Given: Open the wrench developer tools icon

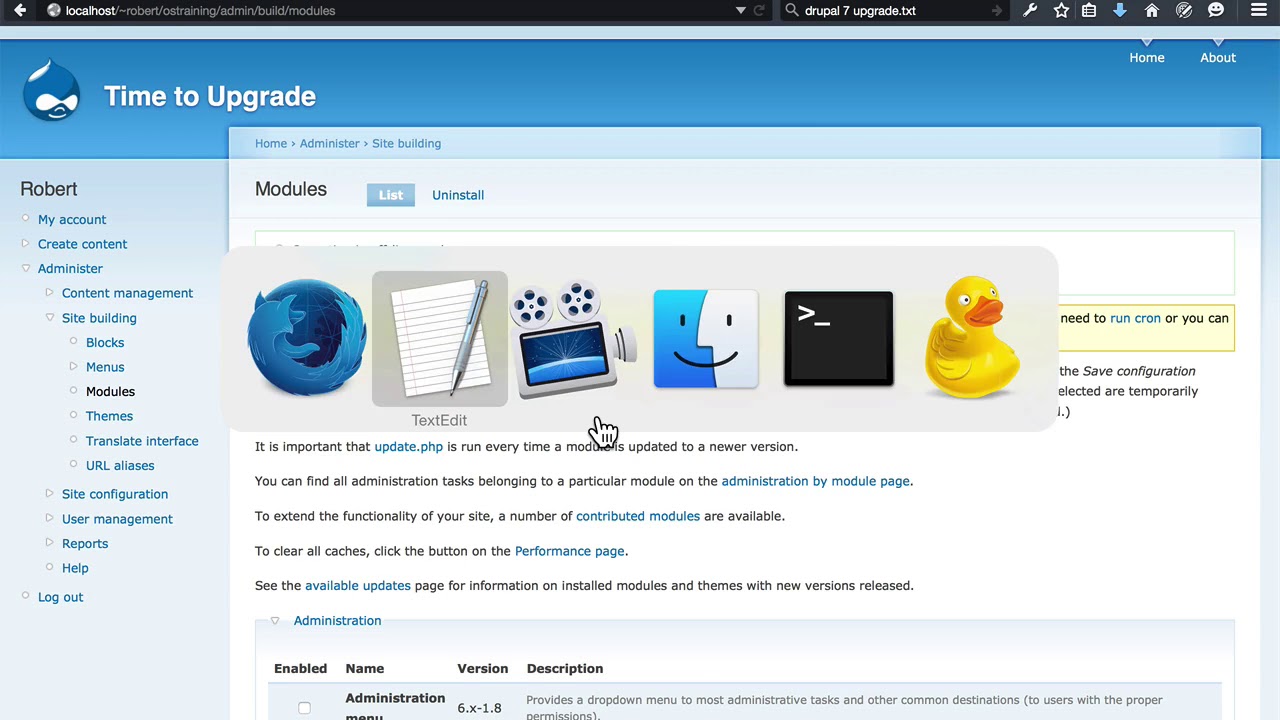Looking at the screenshot, I should point(1030,10).
